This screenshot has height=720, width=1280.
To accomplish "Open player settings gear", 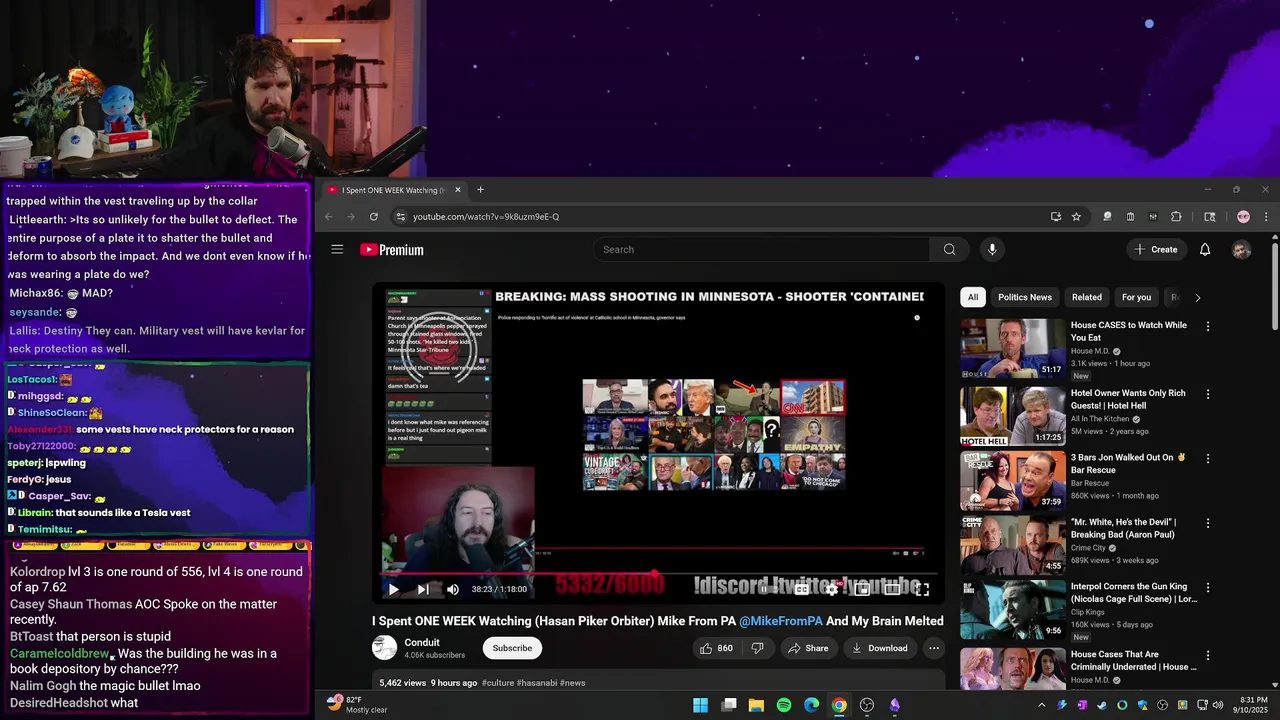I will 831,590.
